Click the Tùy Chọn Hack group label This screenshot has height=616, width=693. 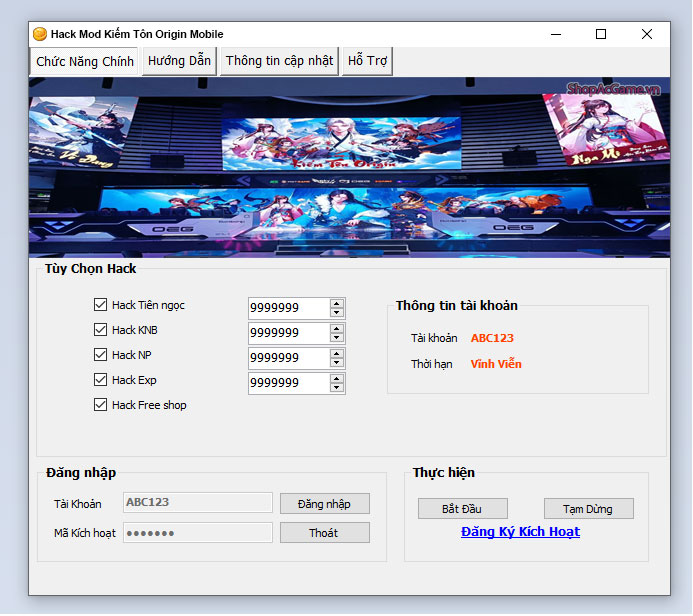90,269
